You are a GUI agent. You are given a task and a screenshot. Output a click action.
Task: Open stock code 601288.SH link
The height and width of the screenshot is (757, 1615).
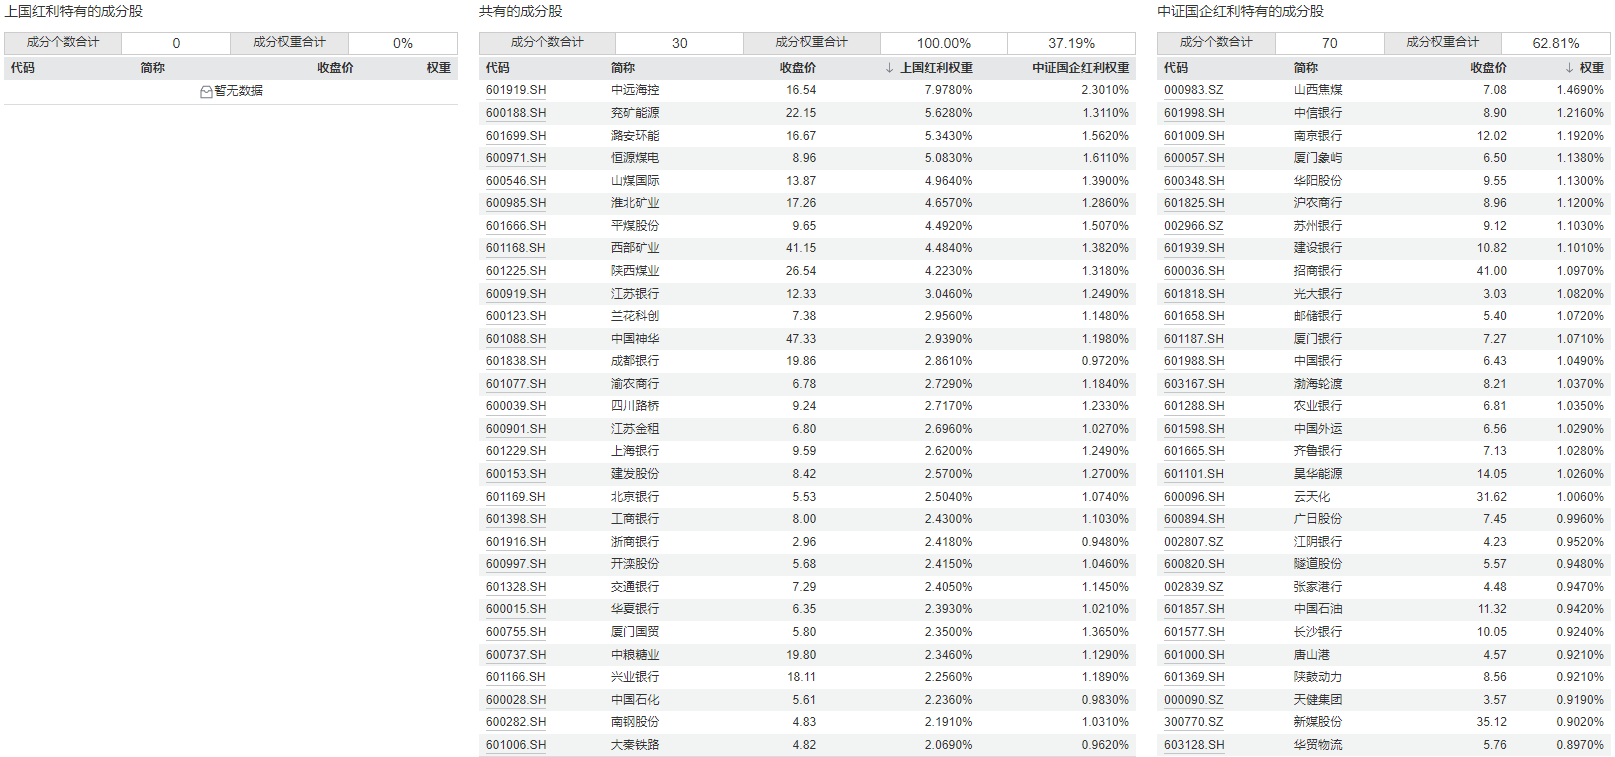pos(1194,406)
